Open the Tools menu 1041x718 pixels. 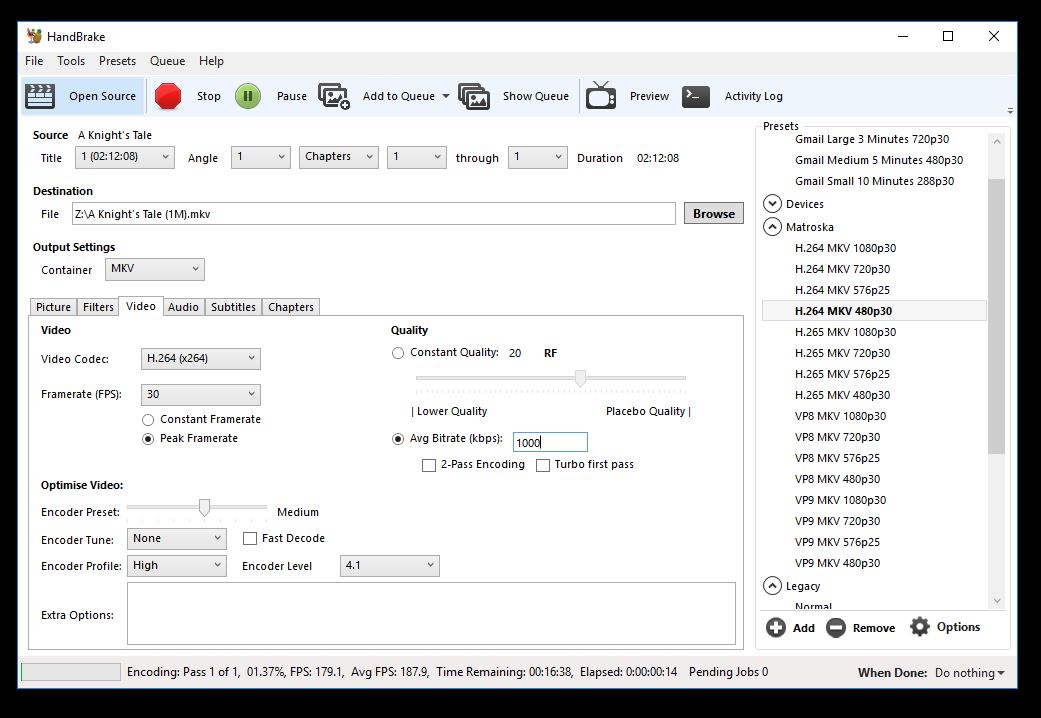pyautogui.click(x=71, y=61)
